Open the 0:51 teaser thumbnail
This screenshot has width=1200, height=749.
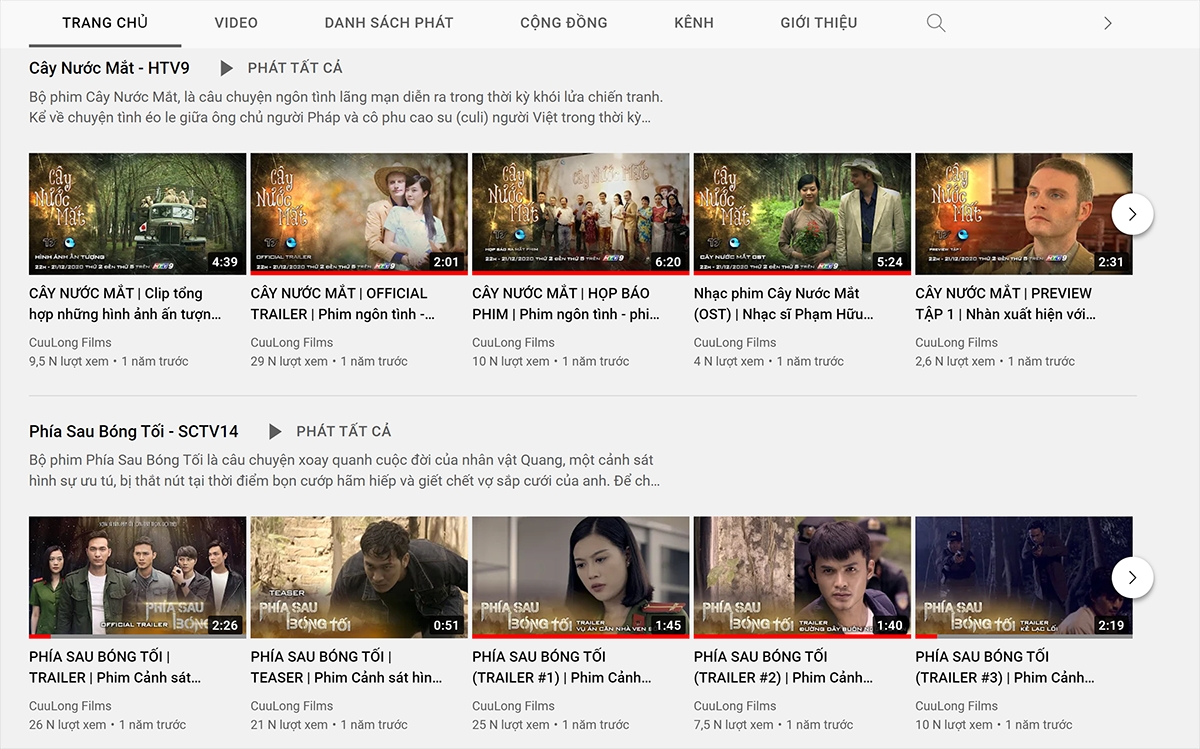(359, 577)
